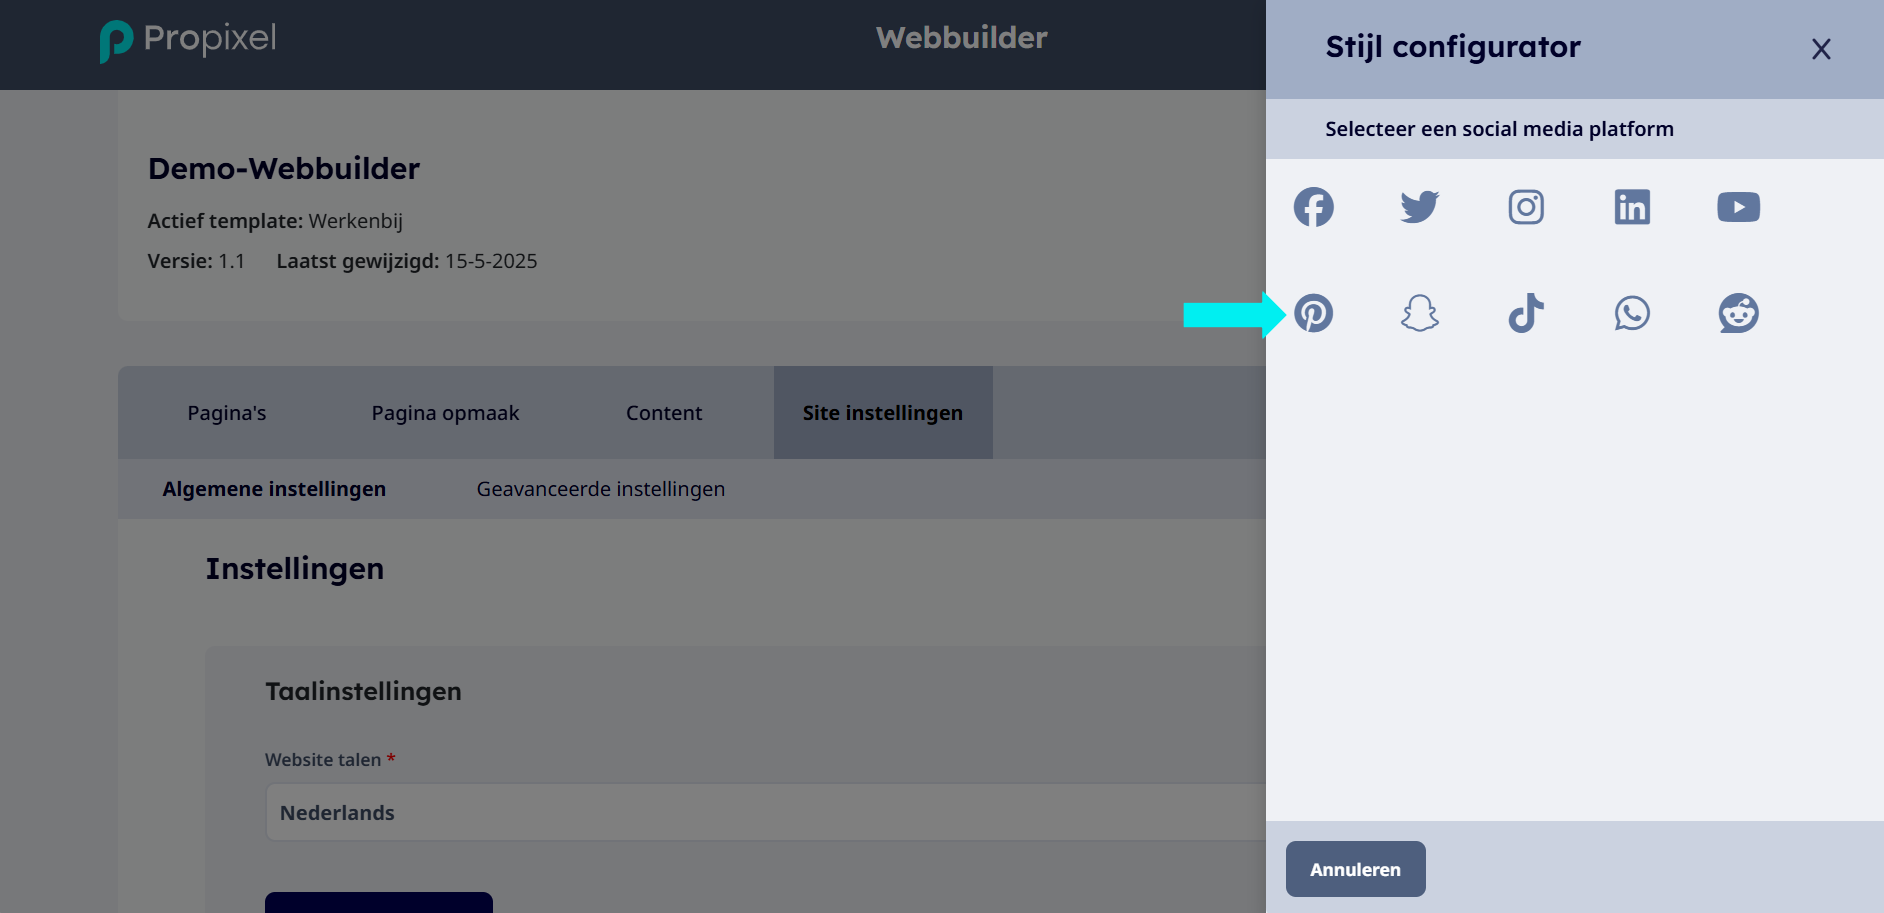Image resolution: width=1884 pixels, height=913 pixels.
Task: Select the WhatsApp icon
Action: (x=1632, y=313)
